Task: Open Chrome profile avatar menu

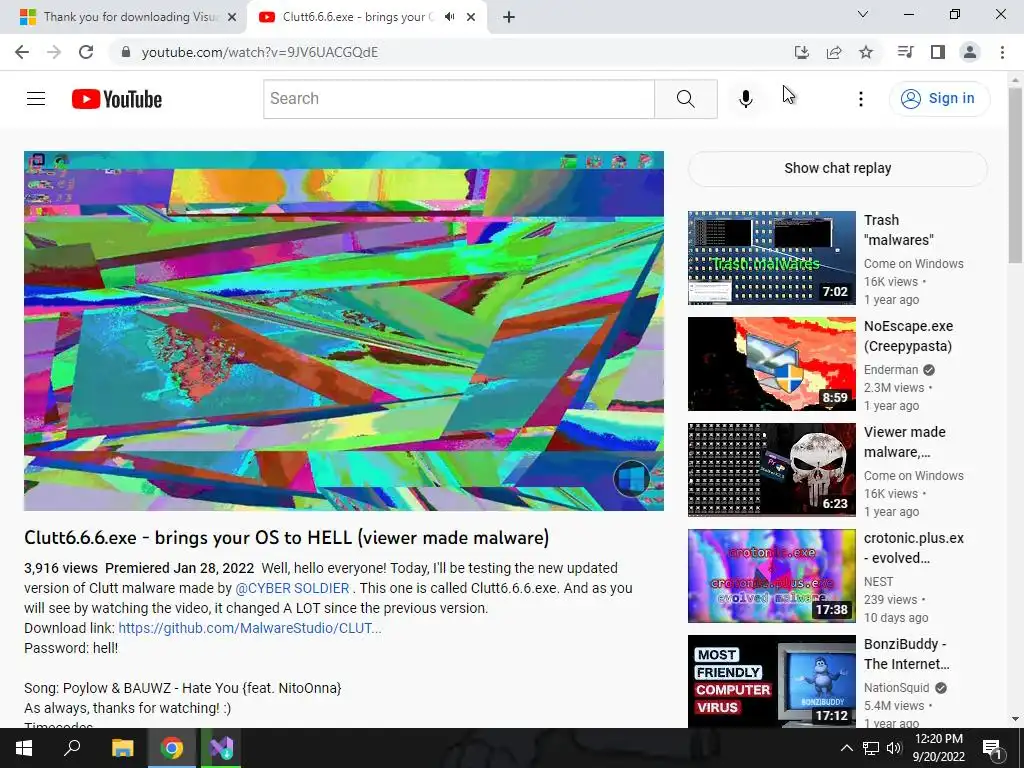Action: click(970, 52)
